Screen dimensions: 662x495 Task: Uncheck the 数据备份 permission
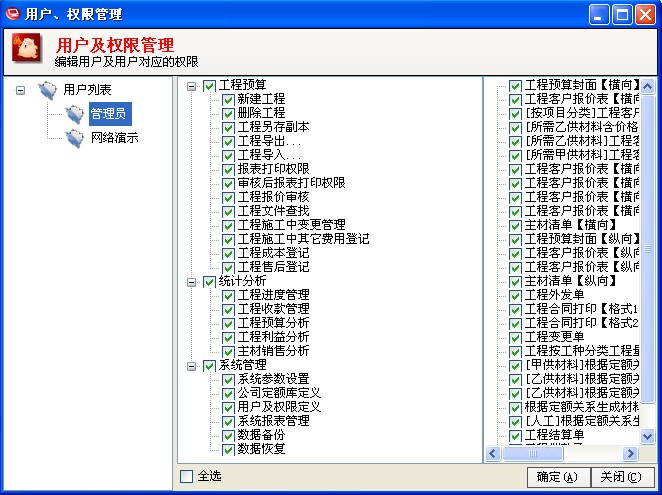228,435
